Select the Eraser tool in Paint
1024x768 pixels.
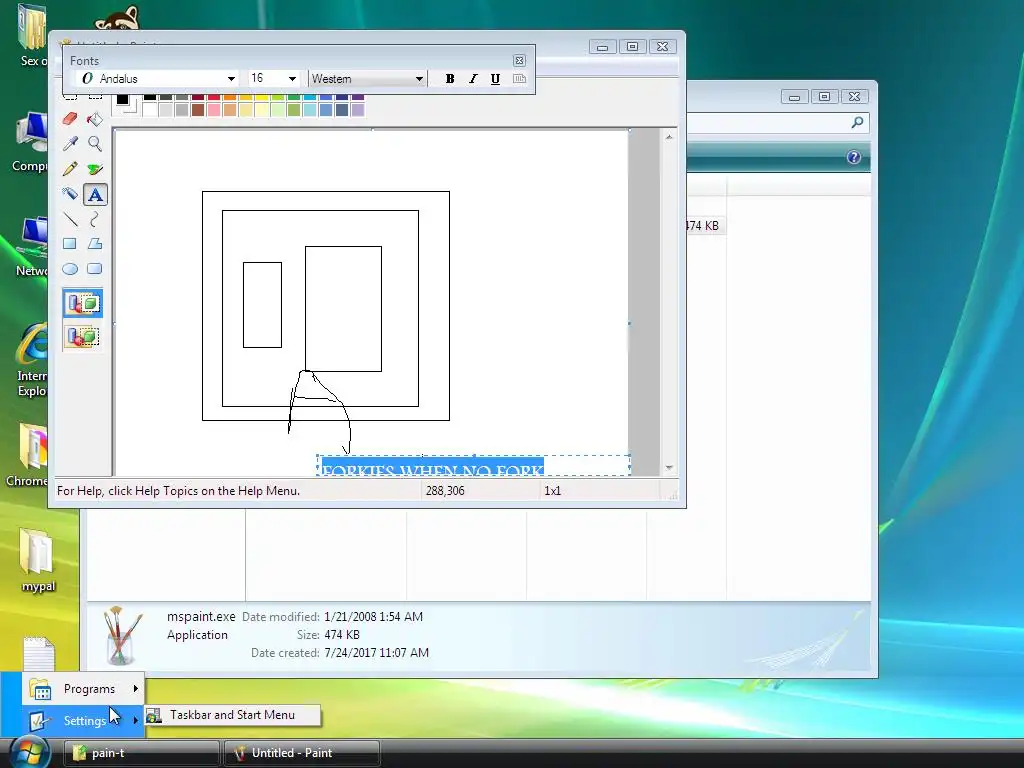click(70, 119)
